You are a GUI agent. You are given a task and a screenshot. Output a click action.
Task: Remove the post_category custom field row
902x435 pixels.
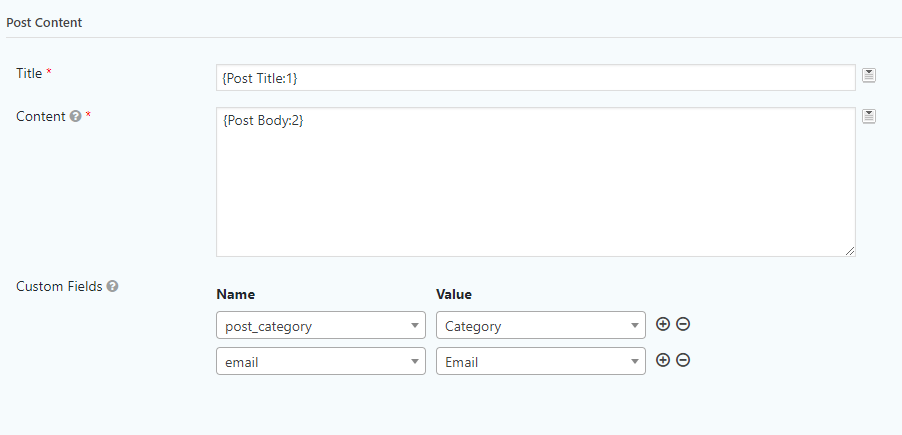(x=683, y=324)
